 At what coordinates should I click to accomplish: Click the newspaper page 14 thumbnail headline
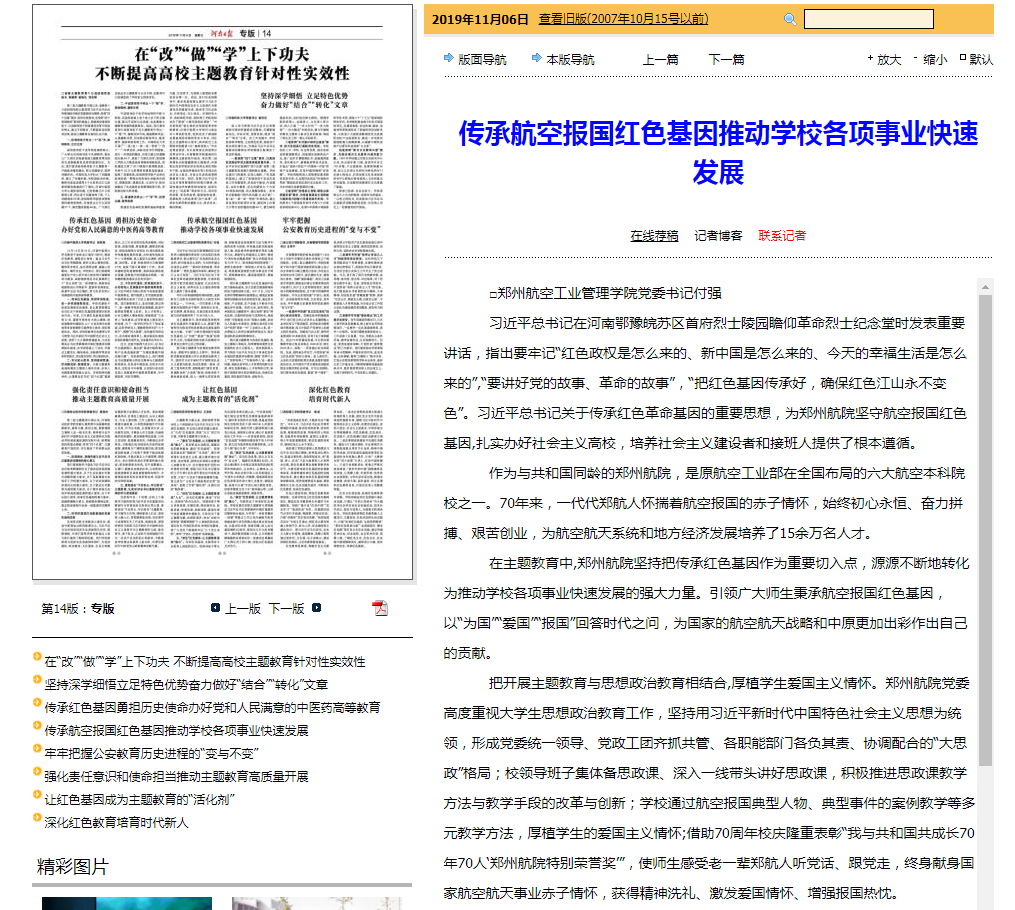pos(222,63)
